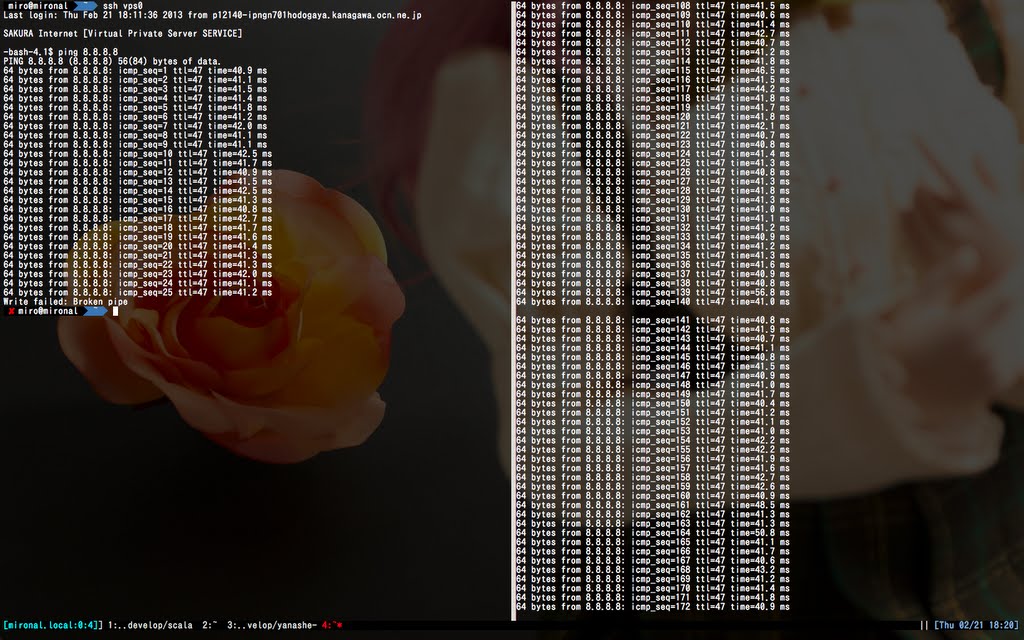Select the red active tmux window 4

[x=332, y=626]
